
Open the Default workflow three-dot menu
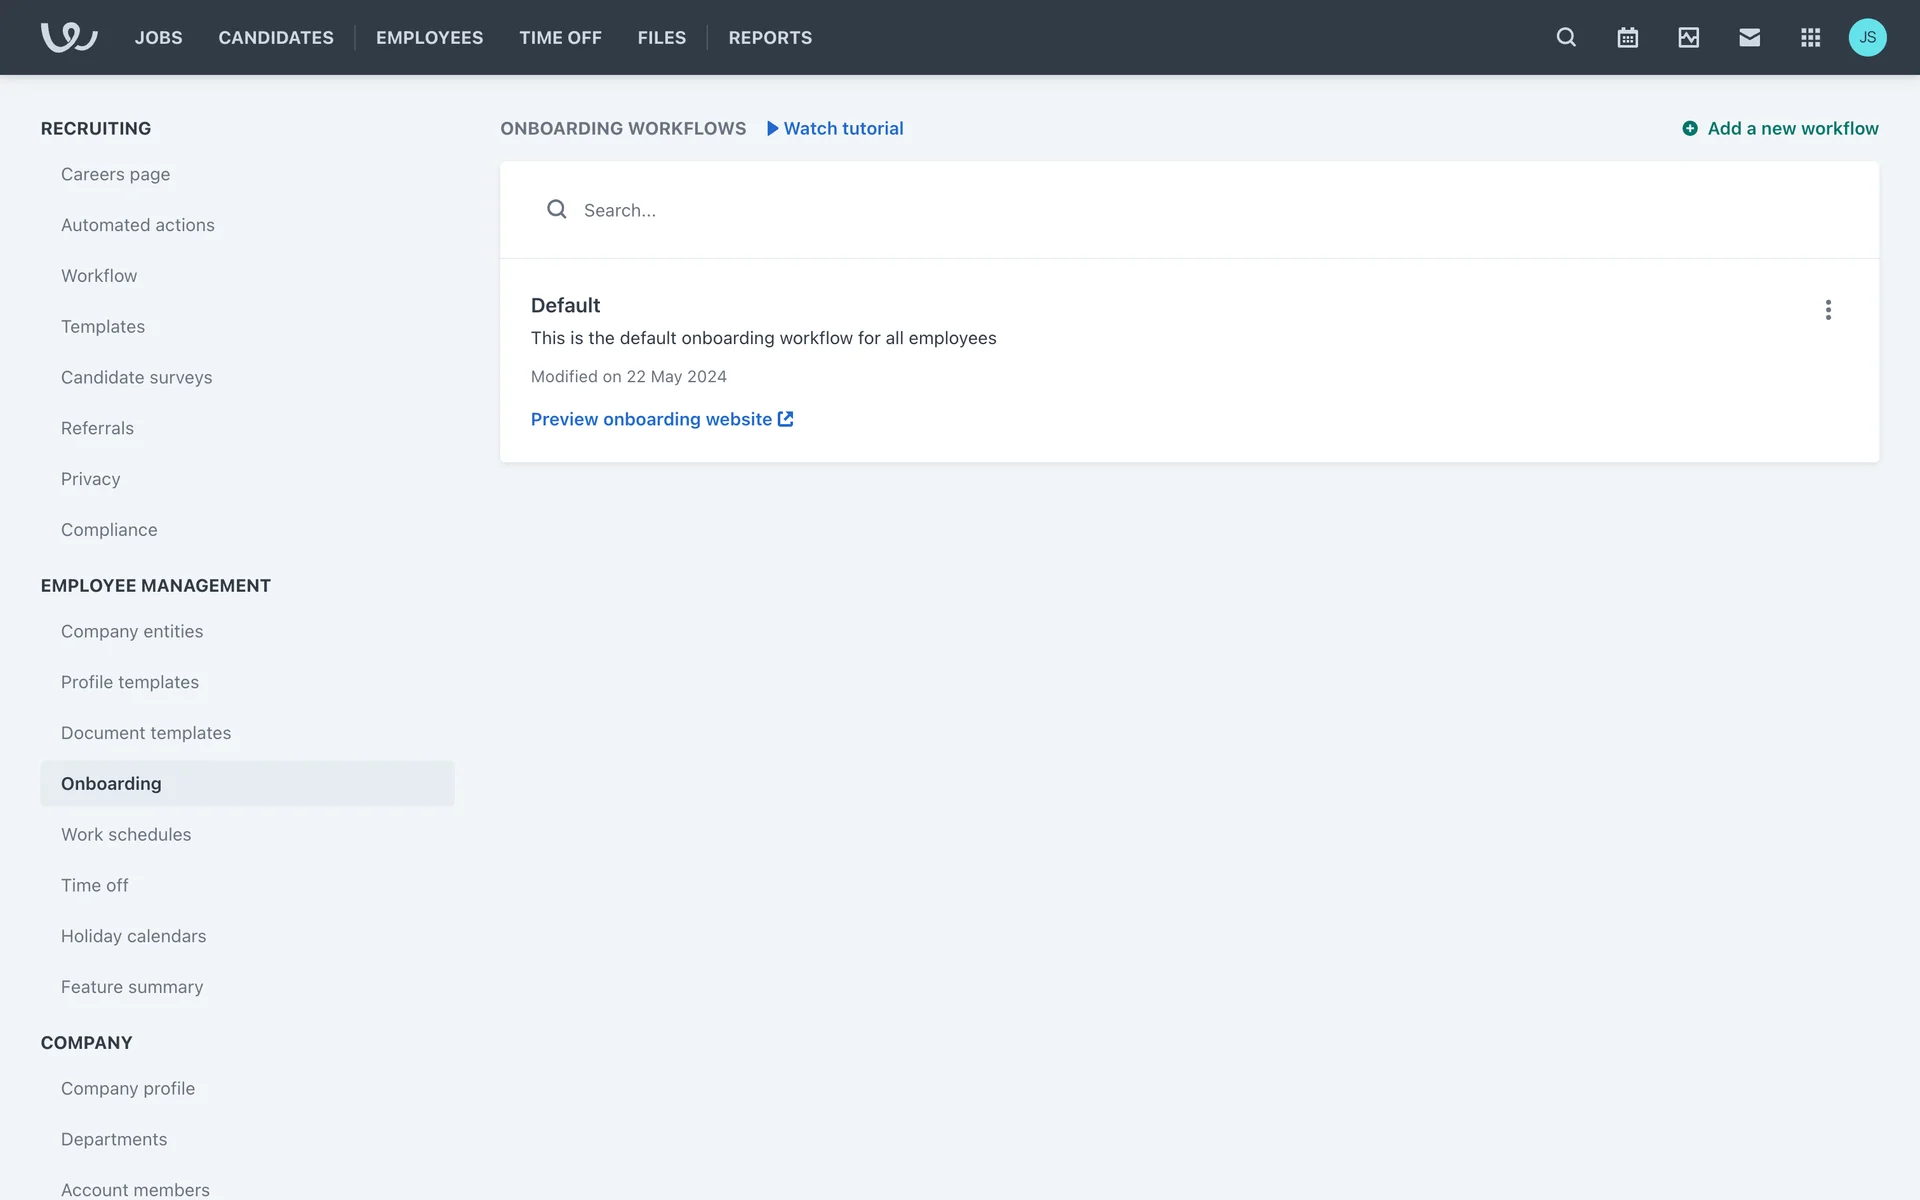[1828, 310]
